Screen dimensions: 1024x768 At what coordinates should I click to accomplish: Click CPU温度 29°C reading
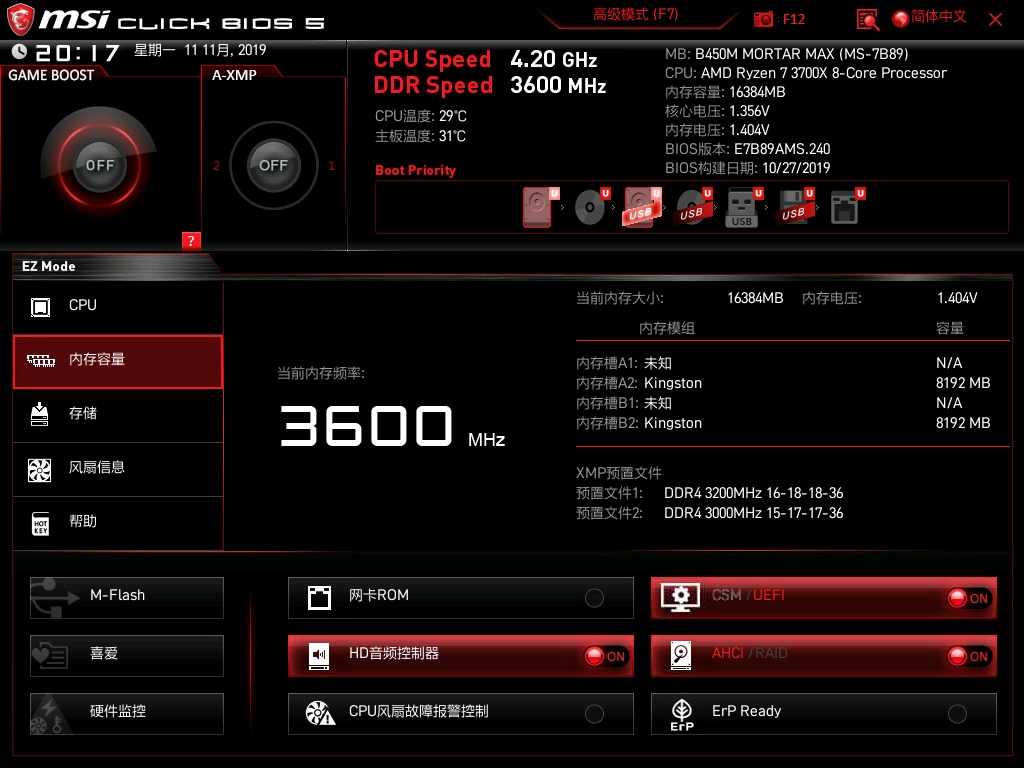coord(421,116)
